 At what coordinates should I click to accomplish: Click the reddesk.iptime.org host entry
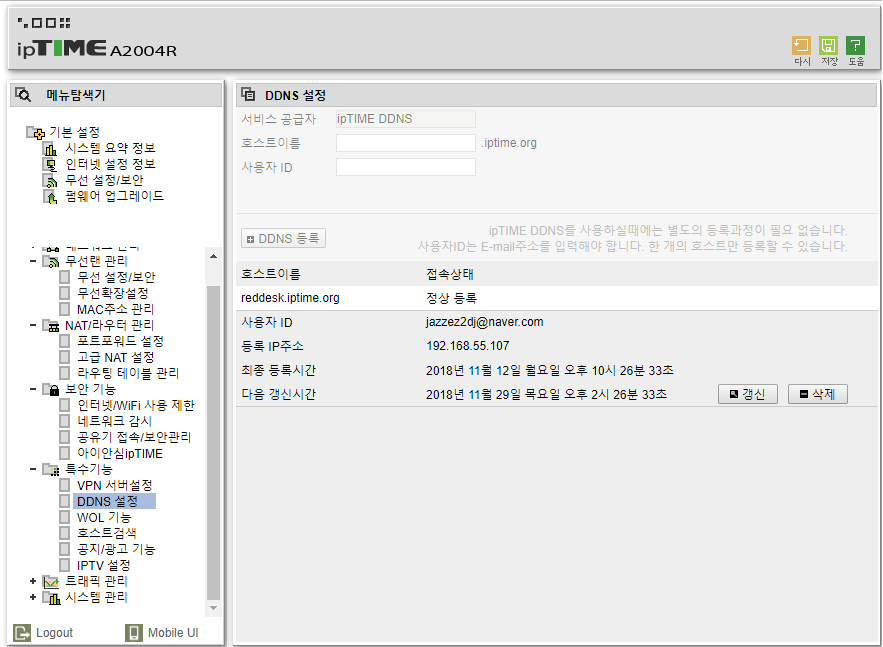290,298
